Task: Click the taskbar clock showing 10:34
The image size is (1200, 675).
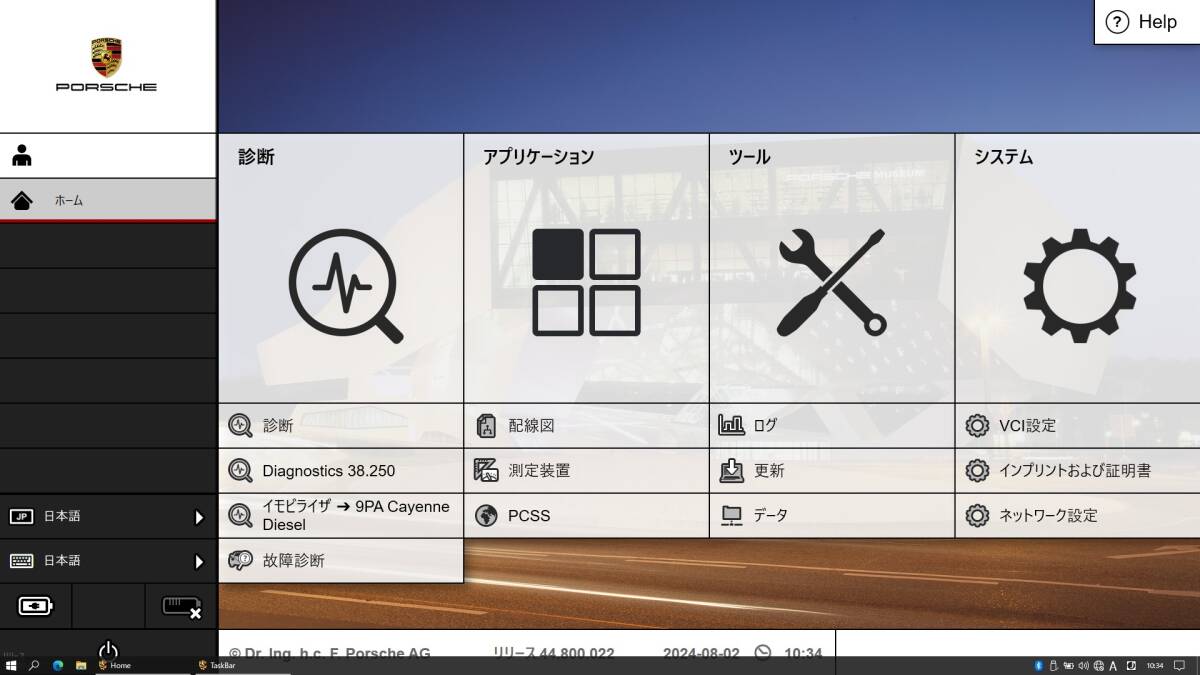Action: click(1155, 665)
